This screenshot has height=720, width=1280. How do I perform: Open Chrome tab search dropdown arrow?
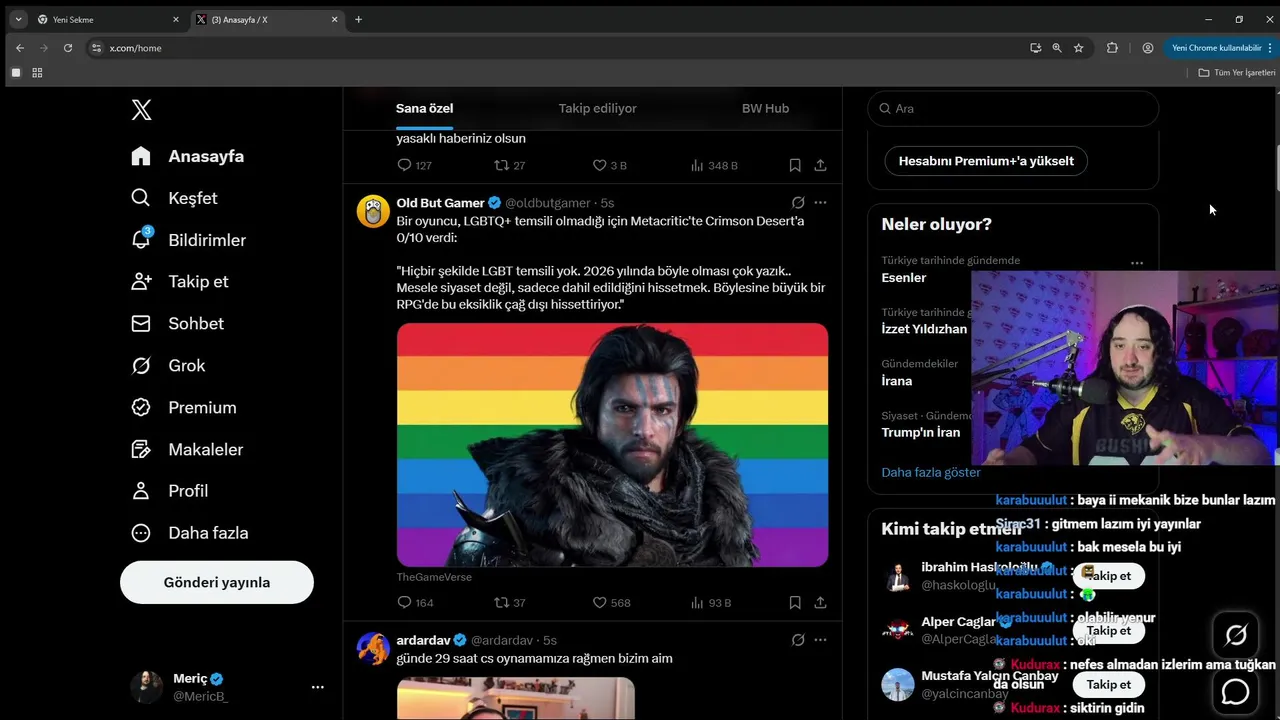[18, 19]
